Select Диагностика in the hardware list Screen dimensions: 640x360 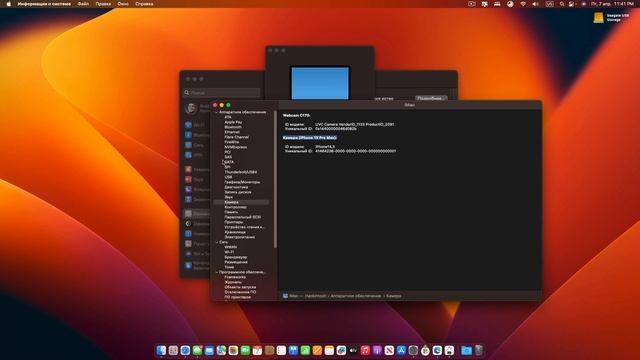[236, 187]
